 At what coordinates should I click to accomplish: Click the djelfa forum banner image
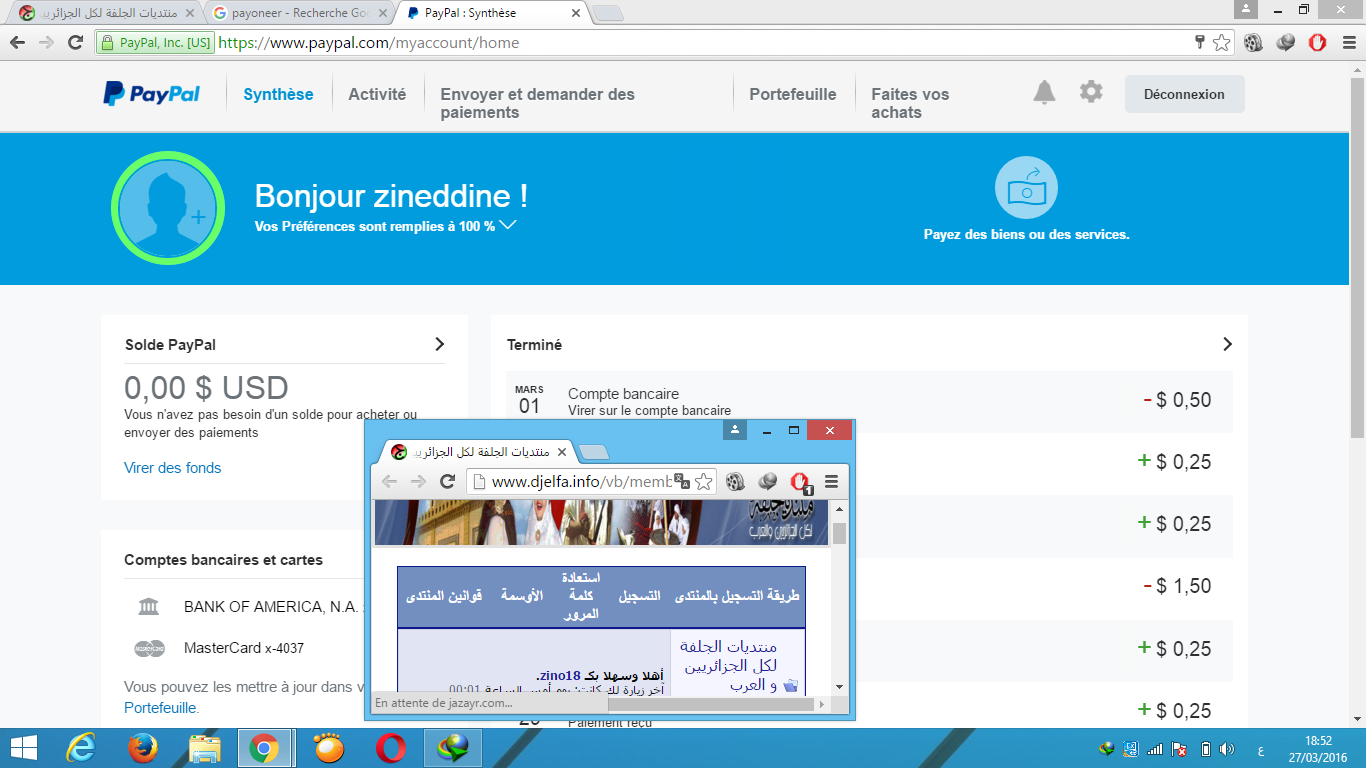(x=601, y=523)
